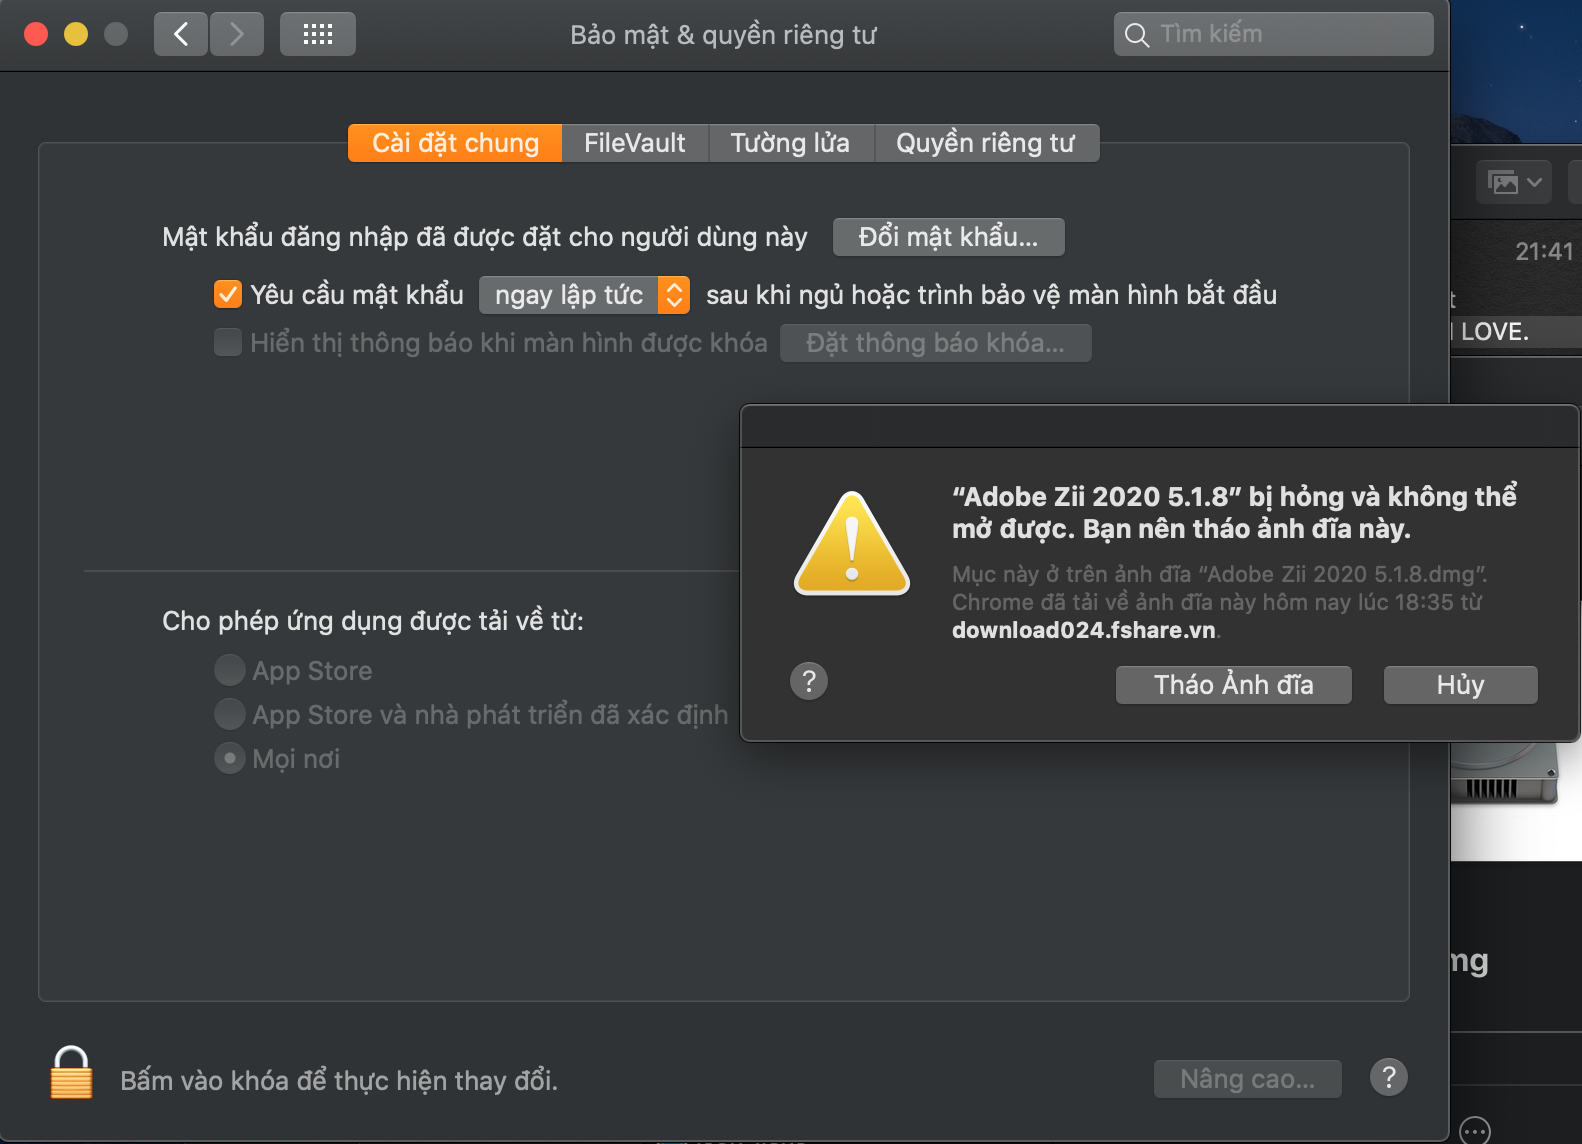Click the lock icon to make changes

71,1073
